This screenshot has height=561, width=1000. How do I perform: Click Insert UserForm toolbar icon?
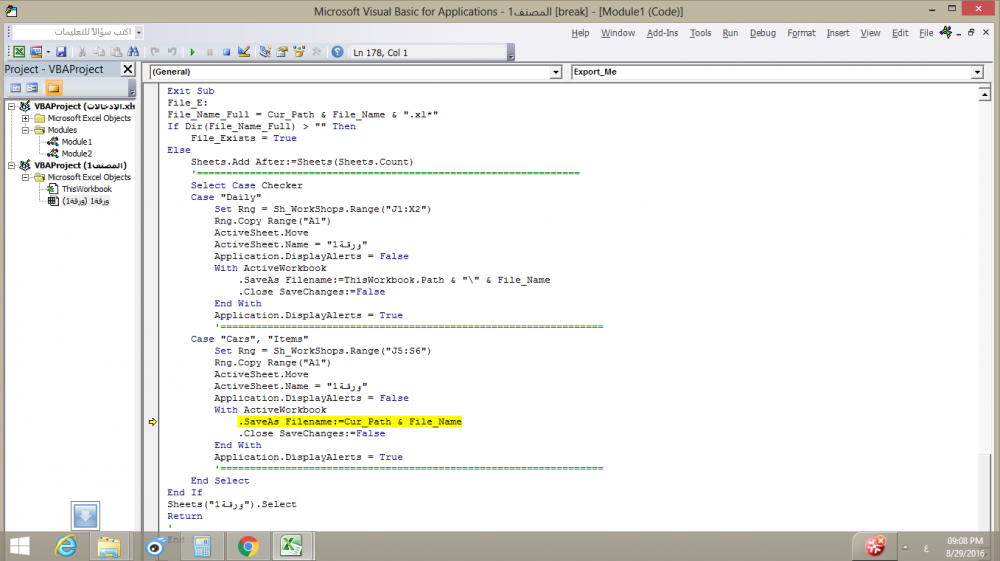[x=36, y=52]
